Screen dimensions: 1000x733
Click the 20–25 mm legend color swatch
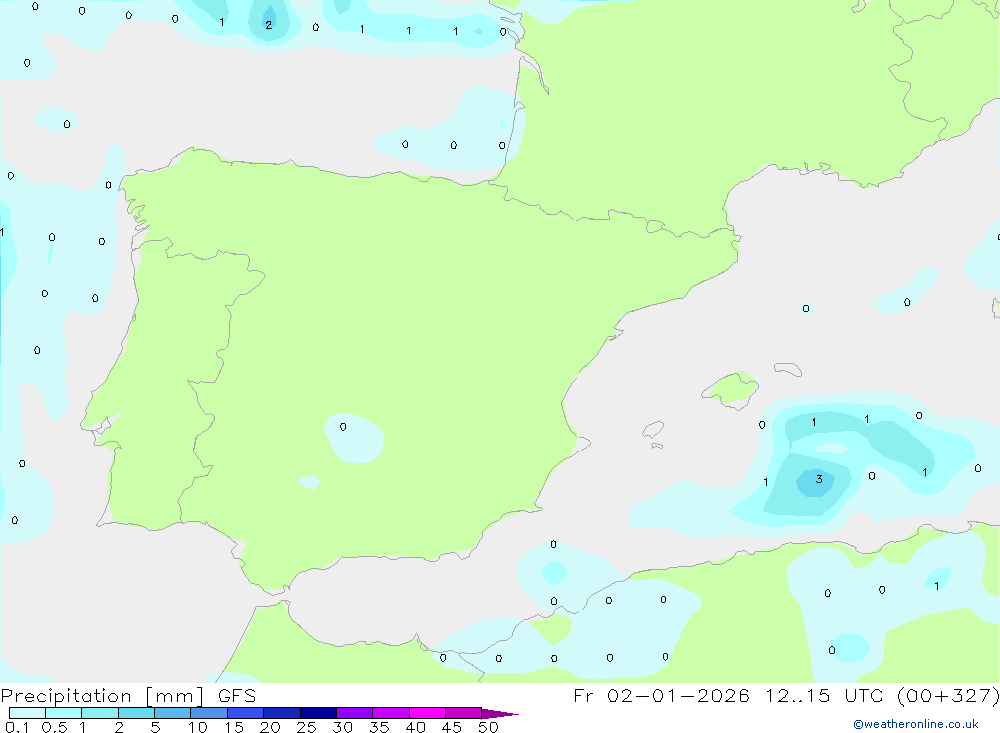282,713
